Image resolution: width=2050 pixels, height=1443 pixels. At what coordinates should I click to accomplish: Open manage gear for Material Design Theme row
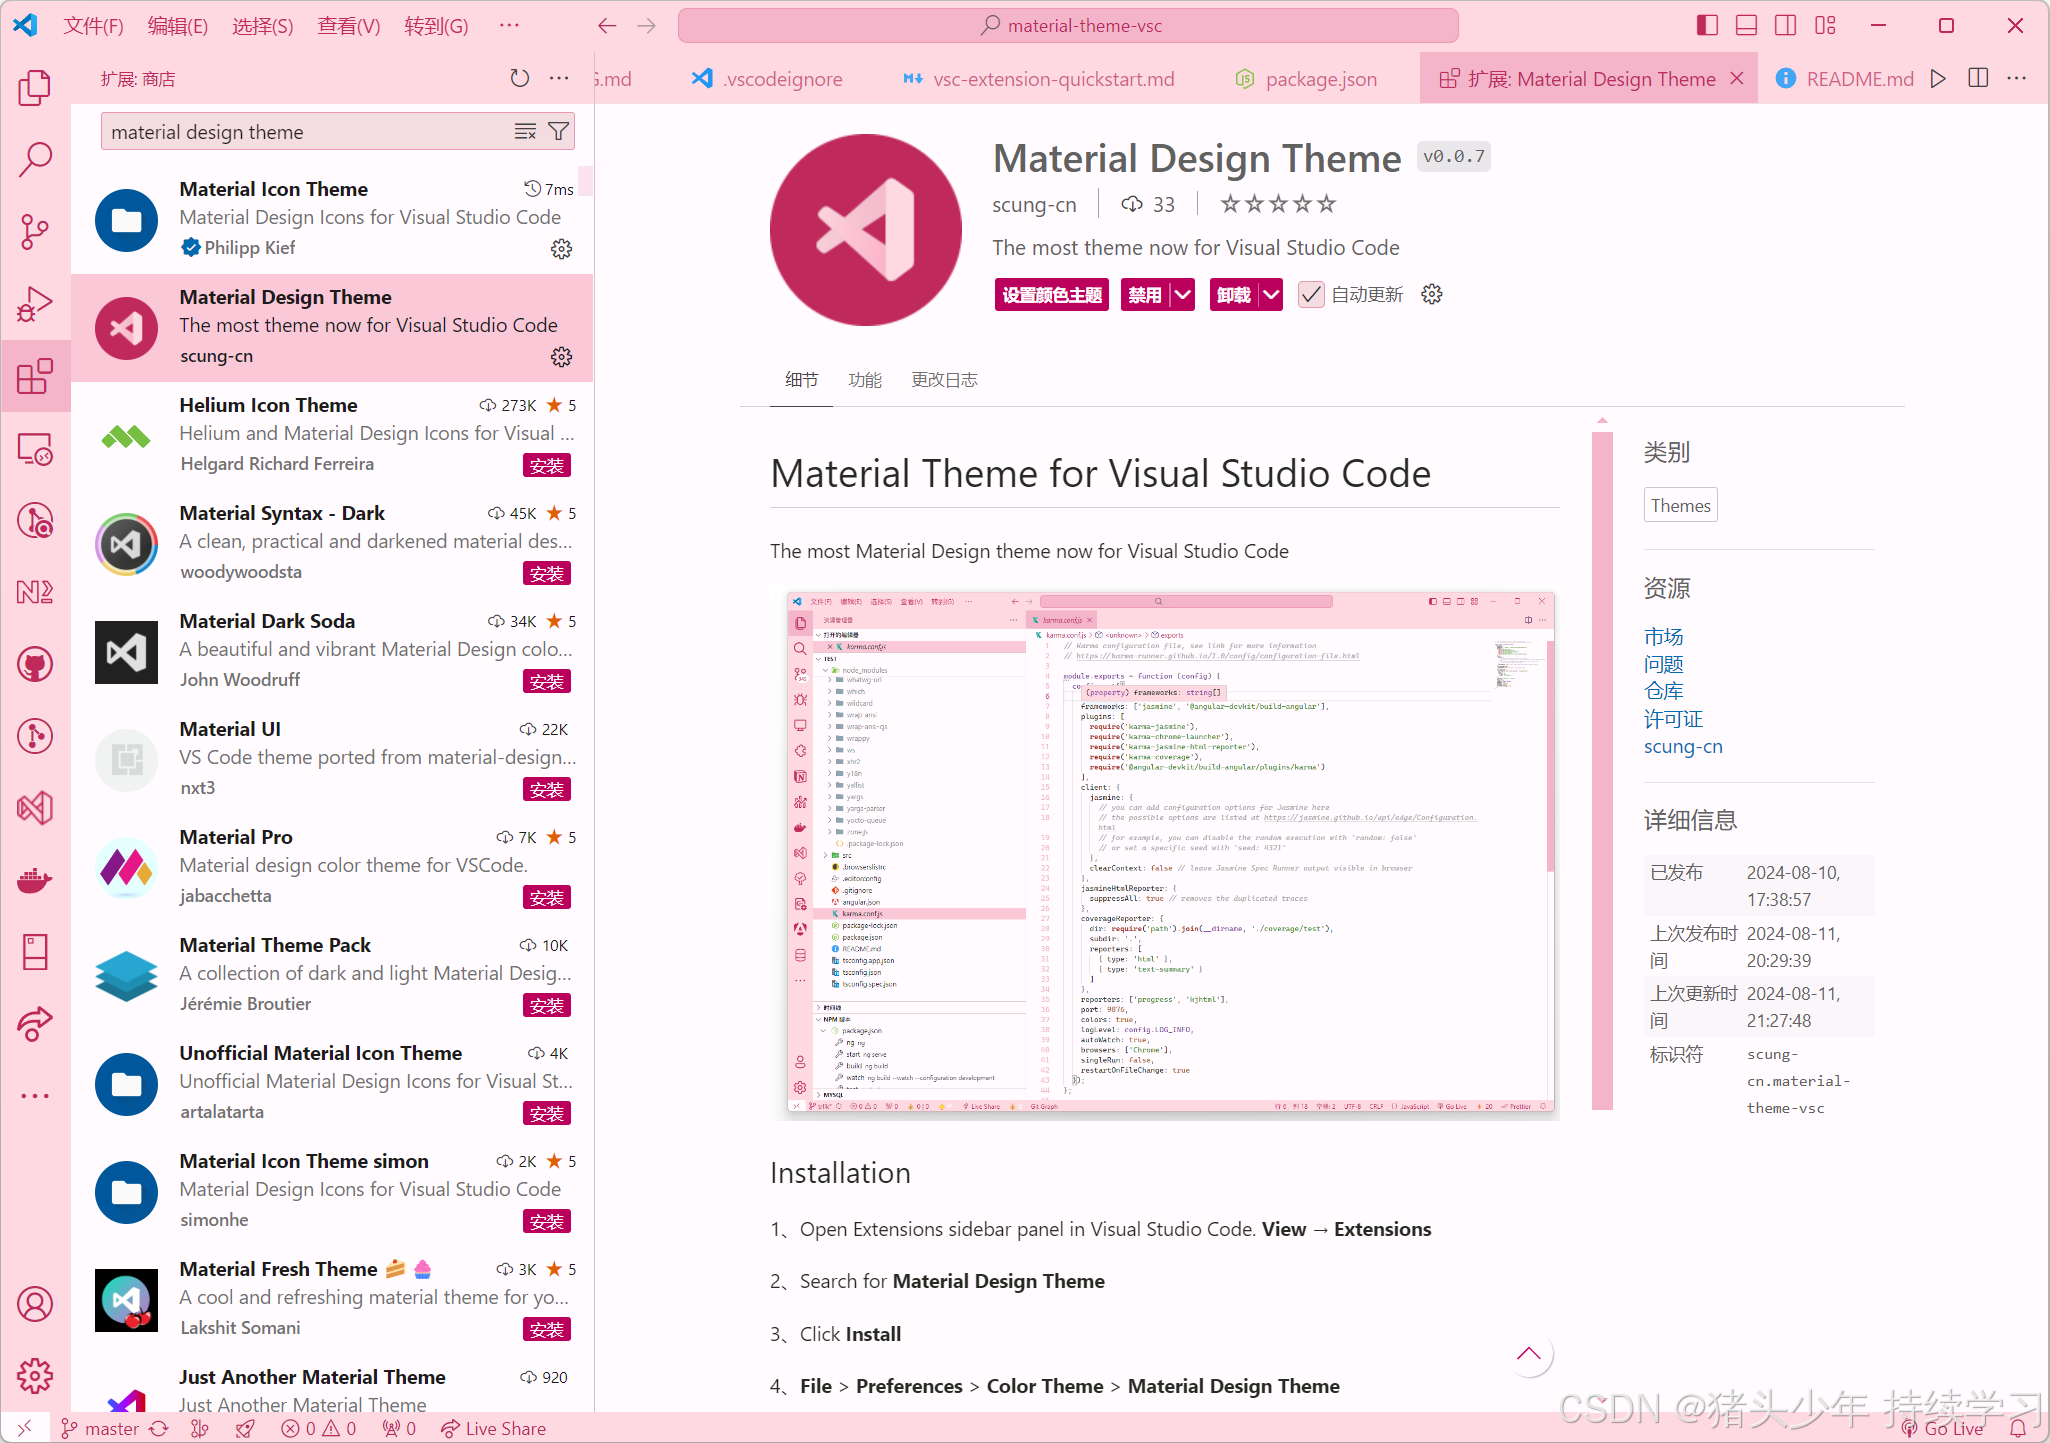[562, 357]
